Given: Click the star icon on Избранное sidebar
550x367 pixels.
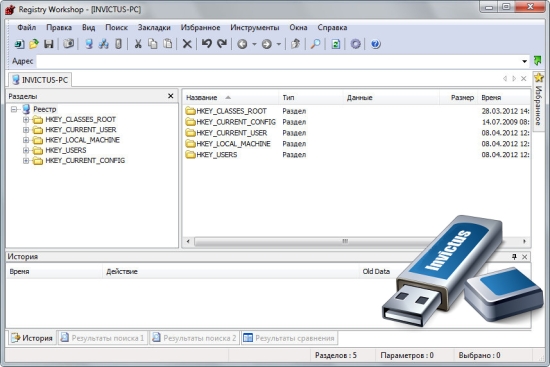Looking at the screenshot, I should [539, 78].
